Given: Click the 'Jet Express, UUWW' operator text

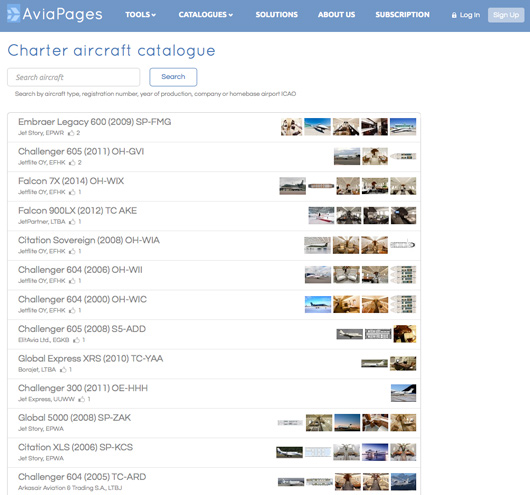Looking at the screenshot, I should (46, 399).
